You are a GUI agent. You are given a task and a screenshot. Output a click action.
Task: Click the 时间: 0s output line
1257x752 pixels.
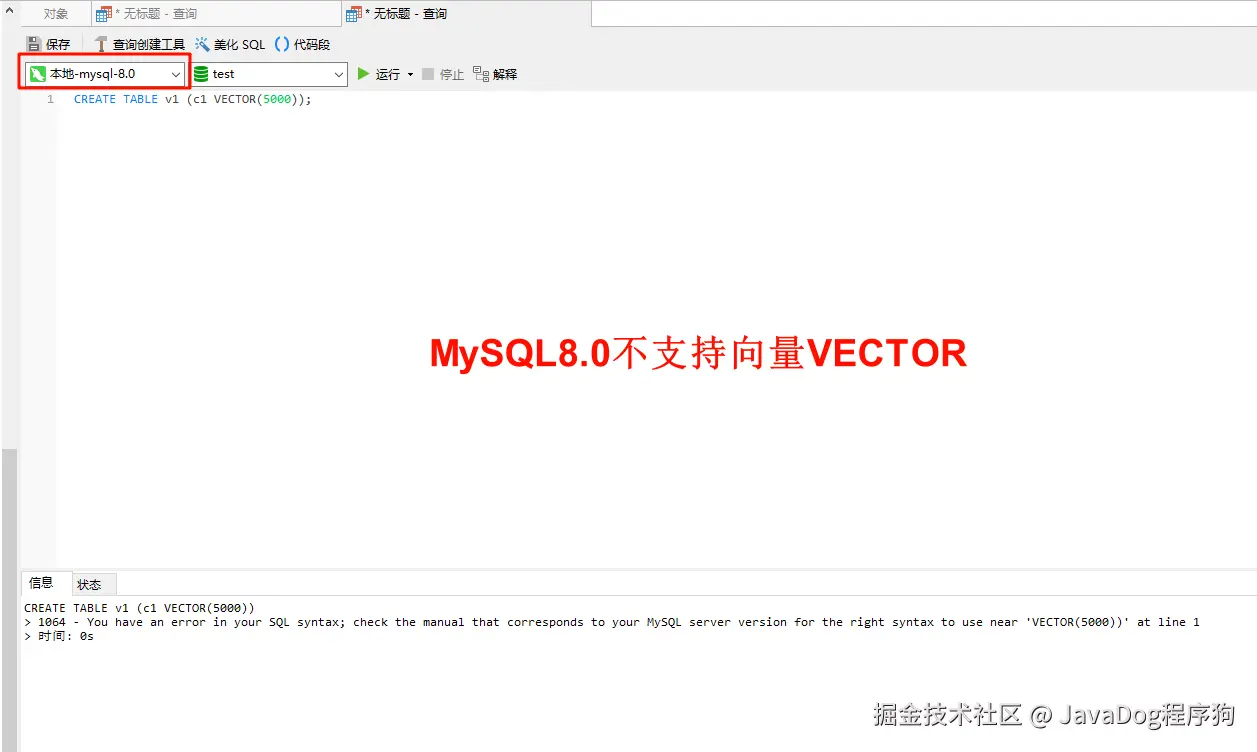pyautogui.click(x=59, y=636)
